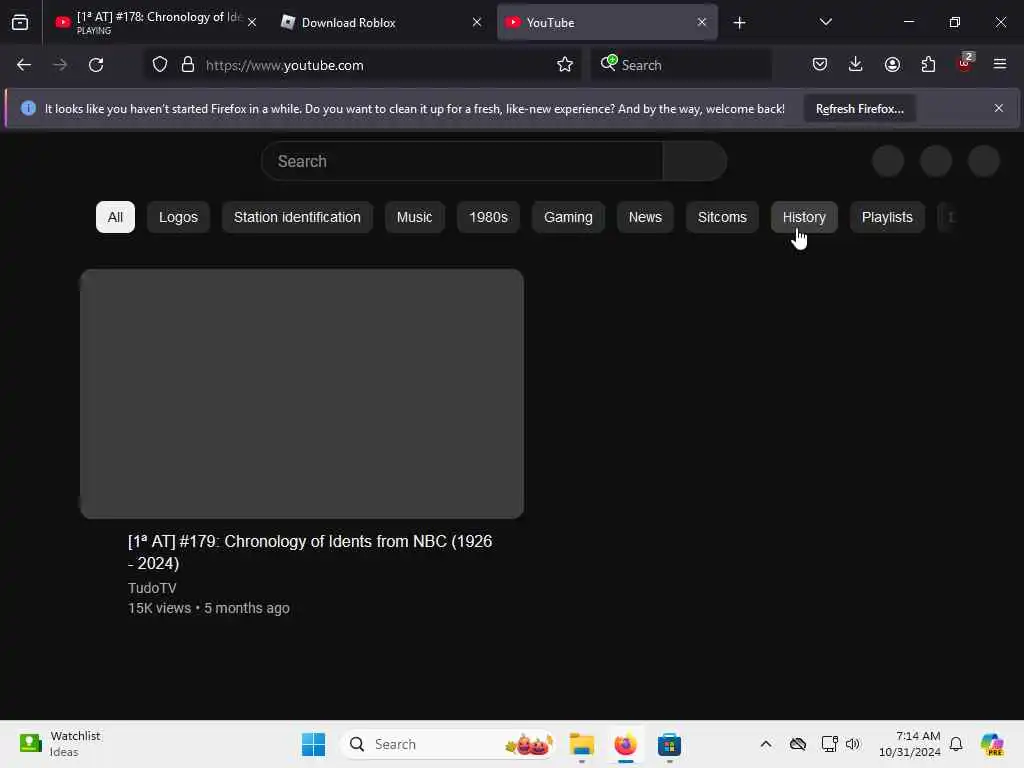
Task: Click the rightmost YouTube header avatar placeholder
Action: [984, 161]
